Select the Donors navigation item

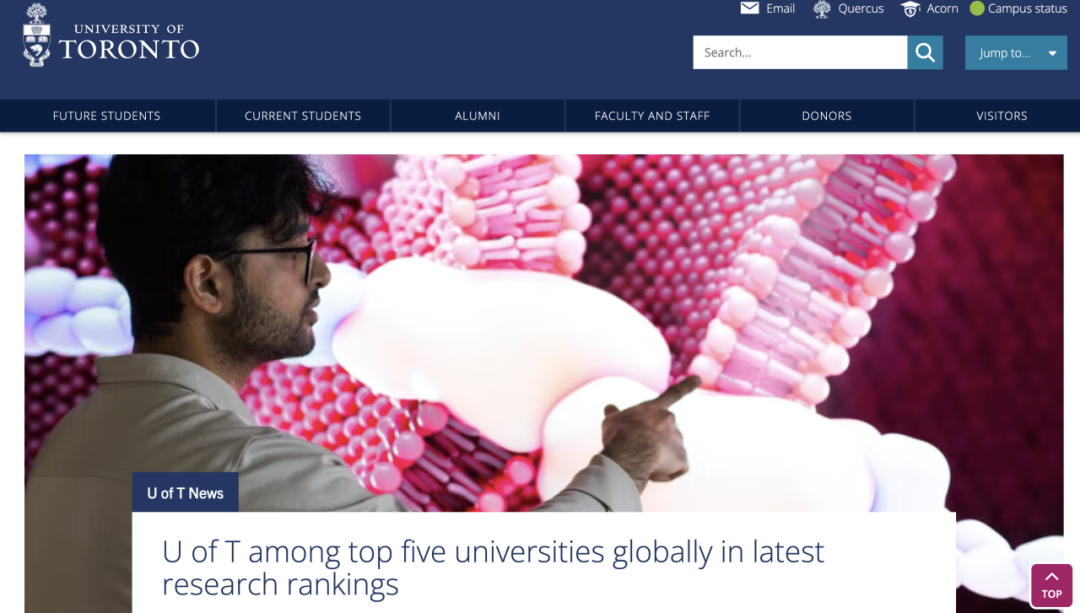pyautogui.click(x=827, y=116)
